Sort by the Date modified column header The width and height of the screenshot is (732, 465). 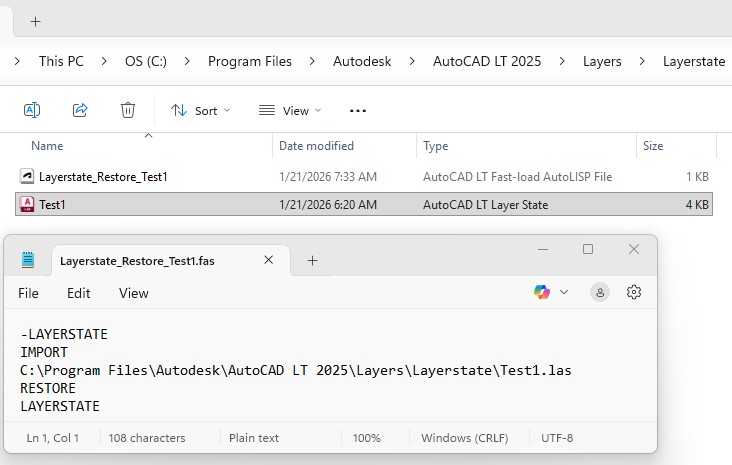pos(316,146)
